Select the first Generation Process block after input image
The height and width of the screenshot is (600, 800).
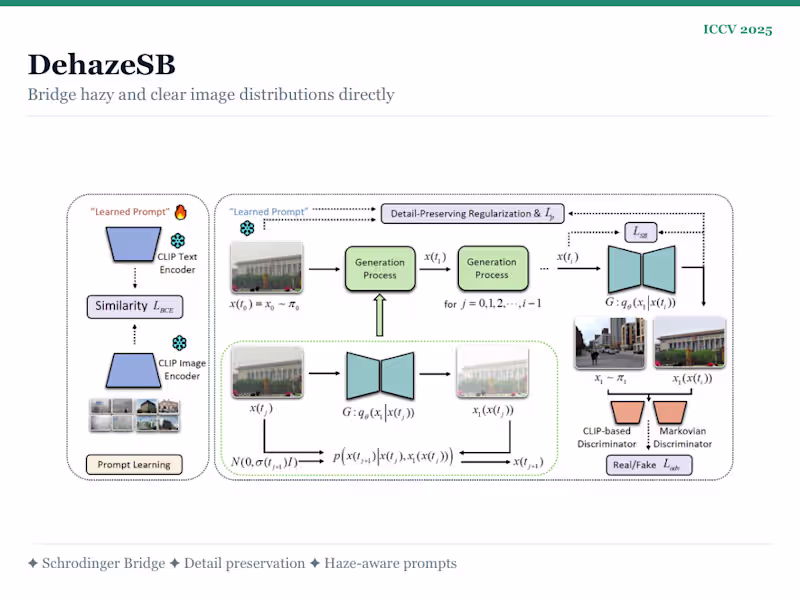(380, 269)
